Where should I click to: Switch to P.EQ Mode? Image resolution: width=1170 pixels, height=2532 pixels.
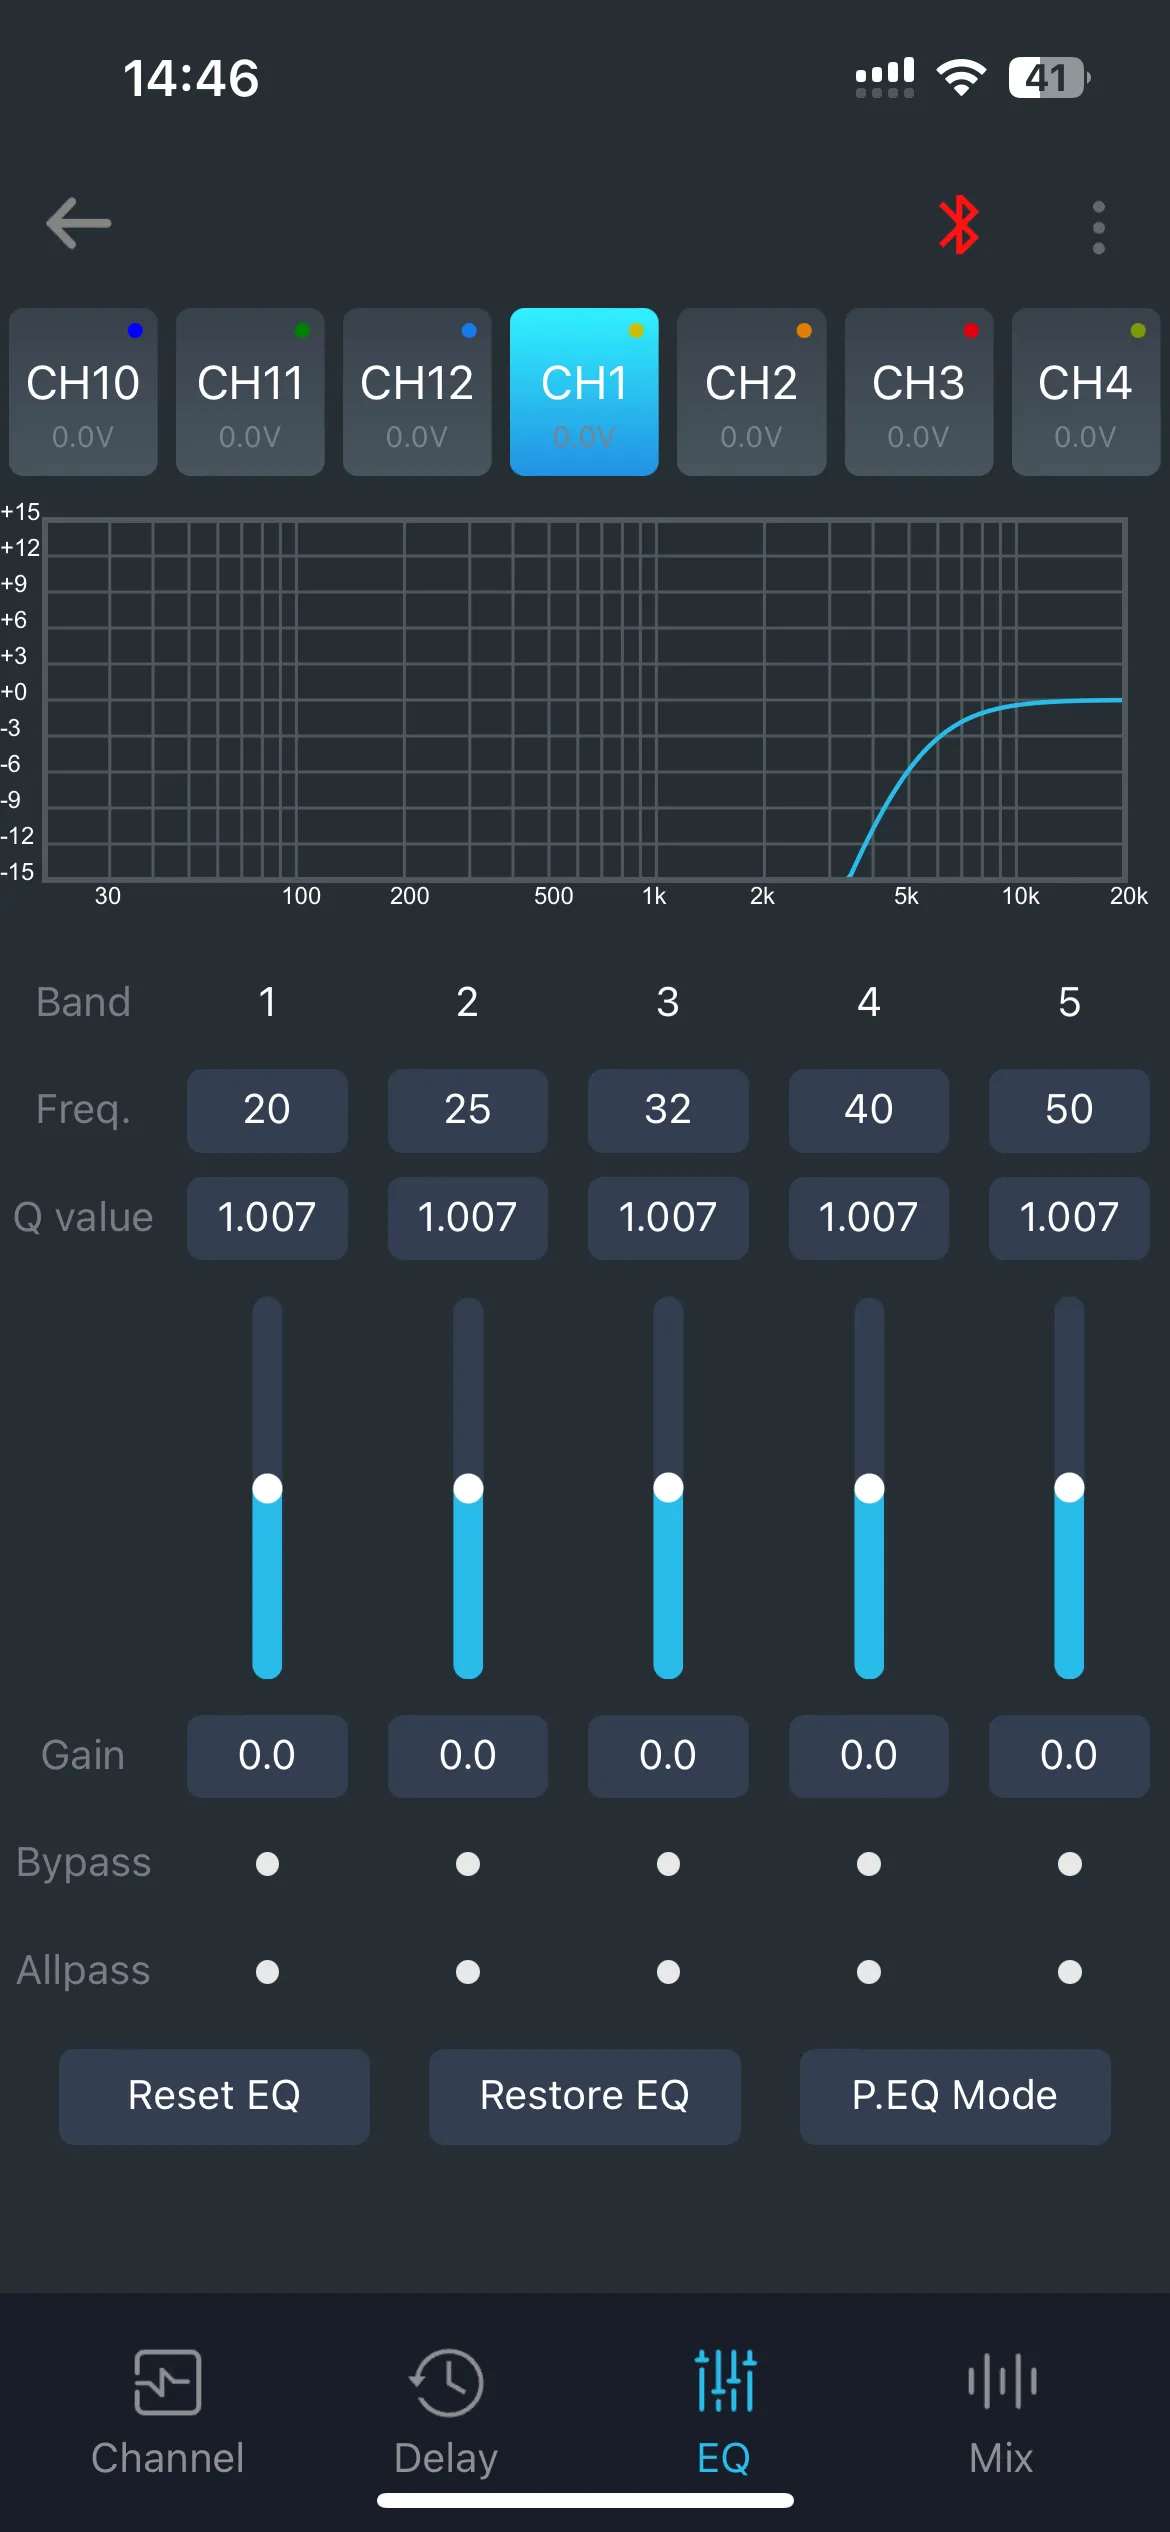(x=955, y=2096)
